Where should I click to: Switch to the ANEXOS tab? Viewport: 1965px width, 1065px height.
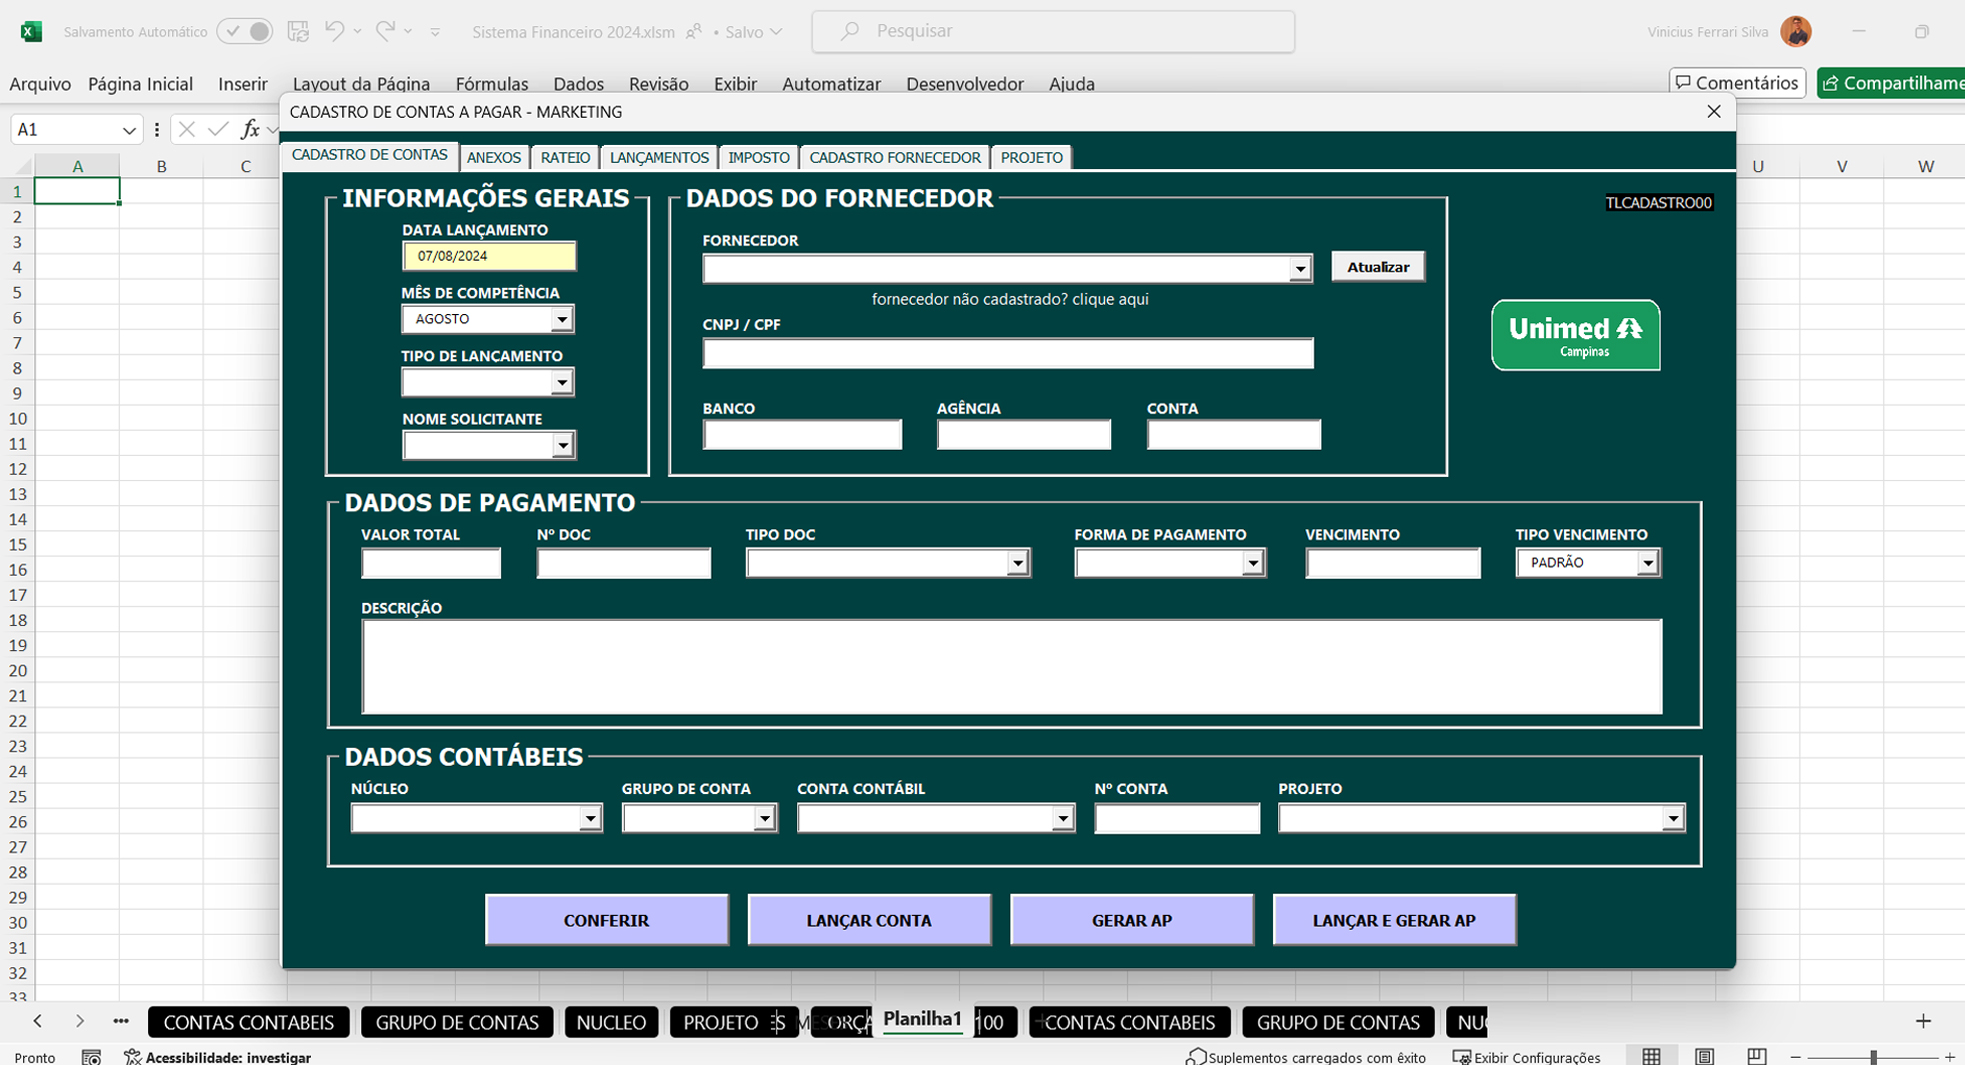(x=494, y=157)
